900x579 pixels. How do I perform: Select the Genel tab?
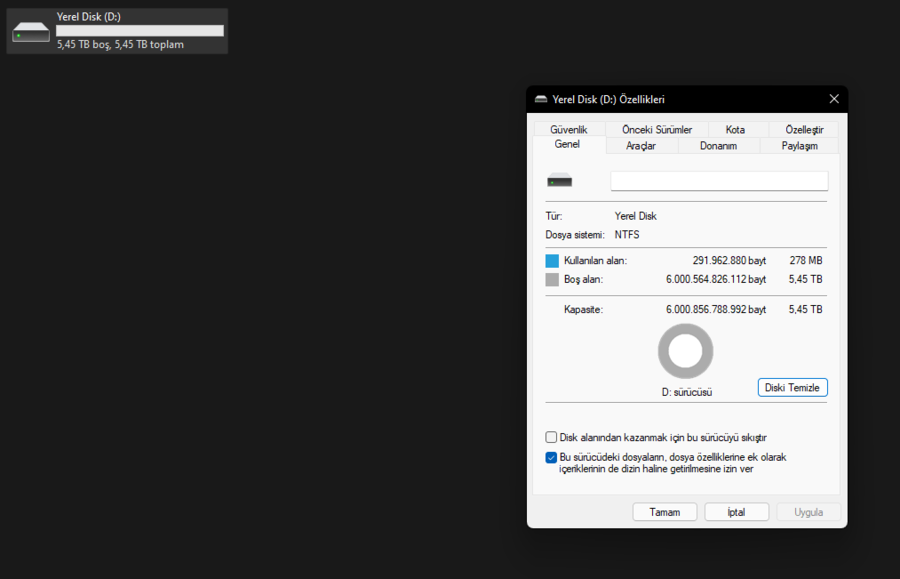tap(567, 145)
